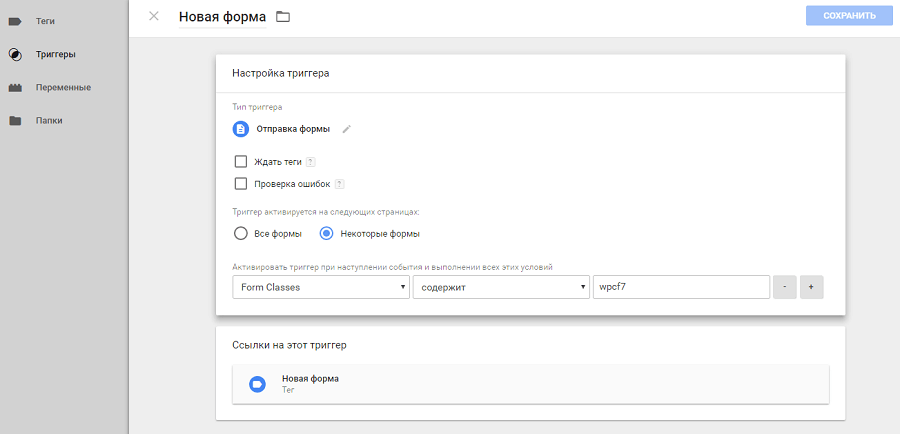Enable the Ждать теги checkbox

point(240,161)
